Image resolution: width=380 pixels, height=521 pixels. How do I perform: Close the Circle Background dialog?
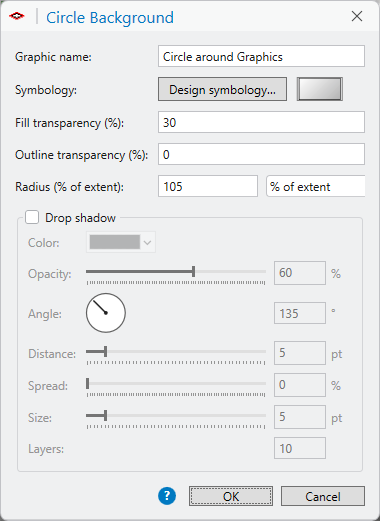[x=357, y=16]
